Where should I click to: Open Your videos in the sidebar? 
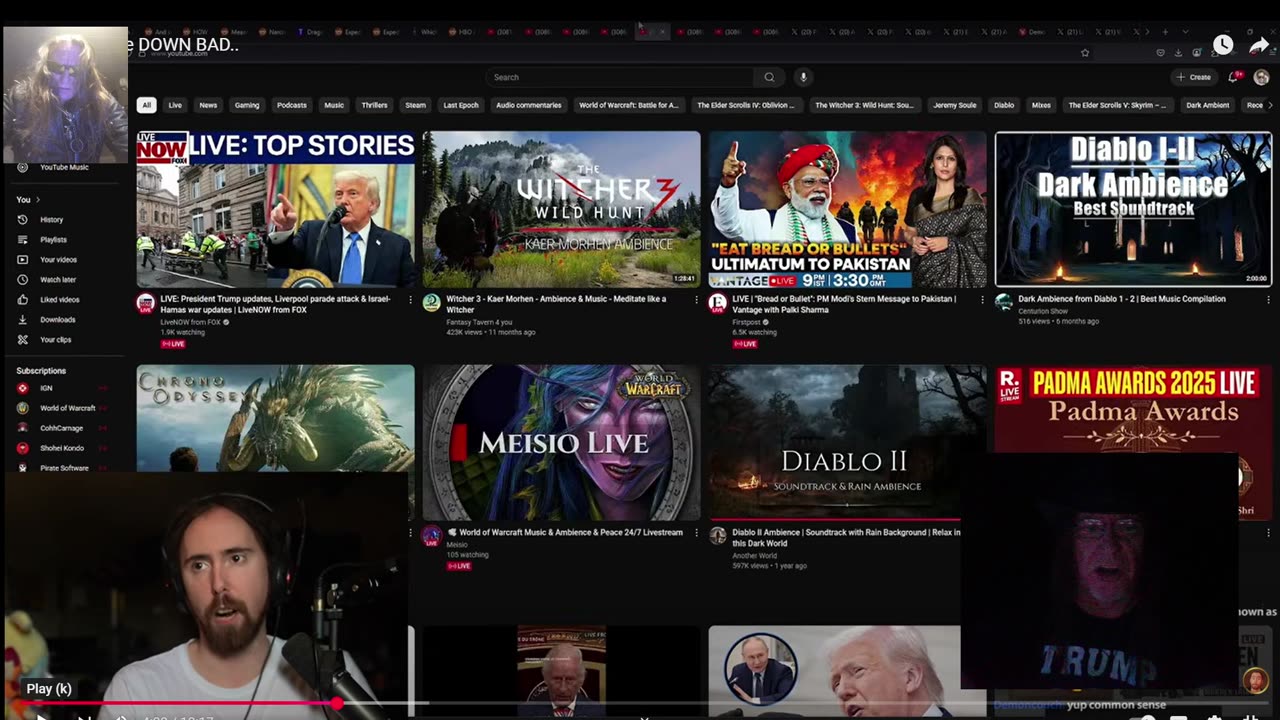click(58, 260)
